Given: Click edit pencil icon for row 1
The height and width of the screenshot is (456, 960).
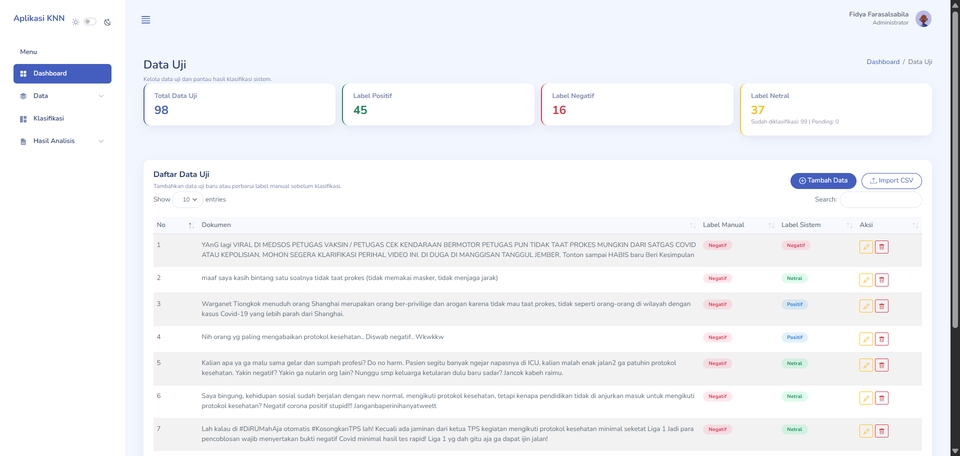Looking at the screenshot, I should (x=866, y=247).
